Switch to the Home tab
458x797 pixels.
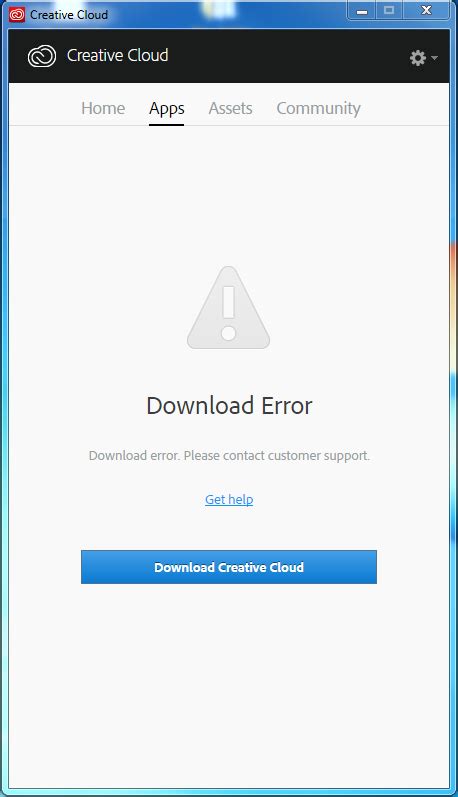[103, 108]
